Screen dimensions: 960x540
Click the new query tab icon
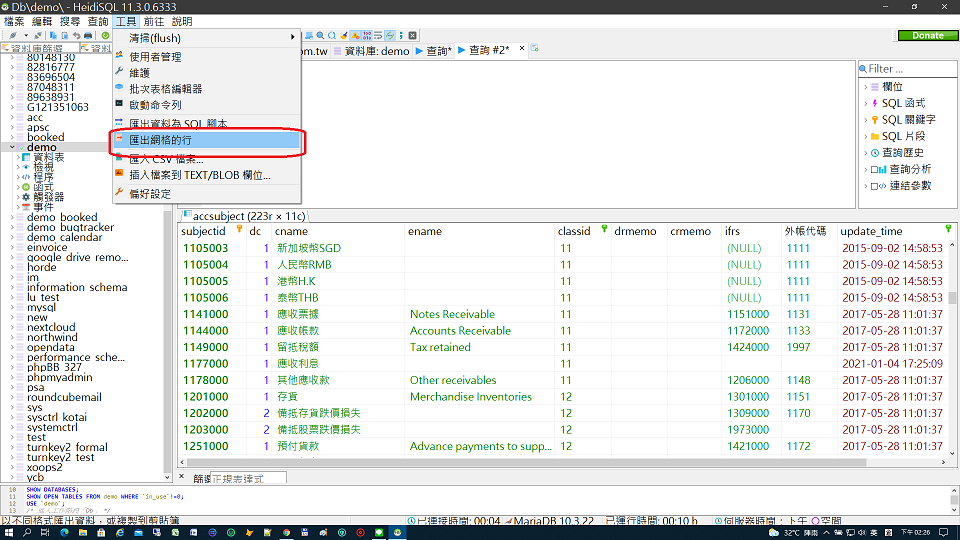[x=534, y=48]
